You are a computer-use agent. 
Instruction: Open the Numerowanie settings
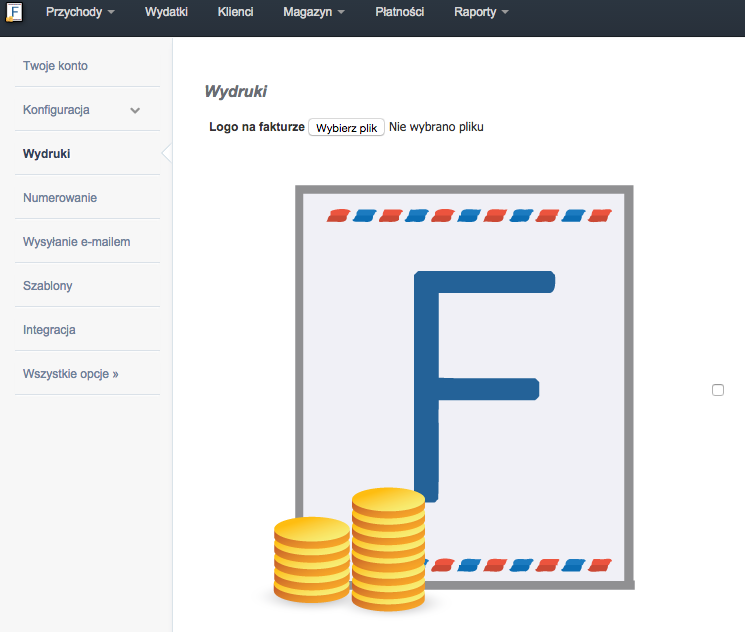click(60, 198)
